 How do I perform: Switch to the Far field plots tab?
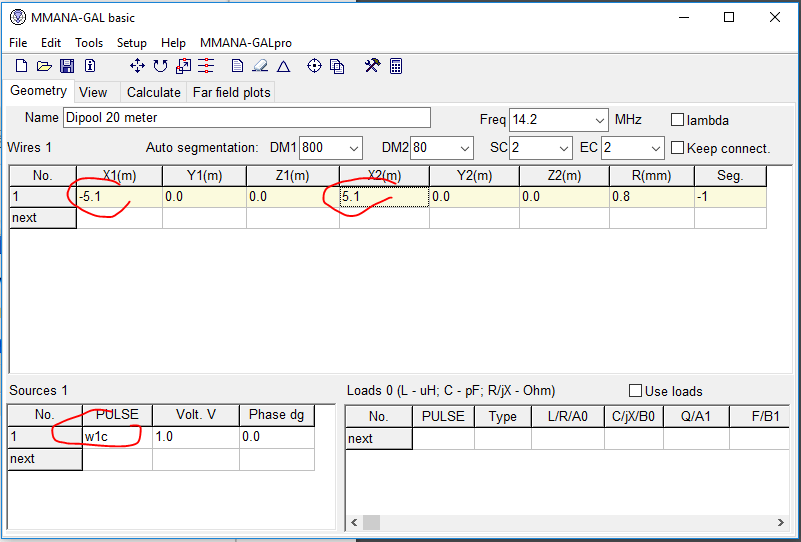coord(231,92)
